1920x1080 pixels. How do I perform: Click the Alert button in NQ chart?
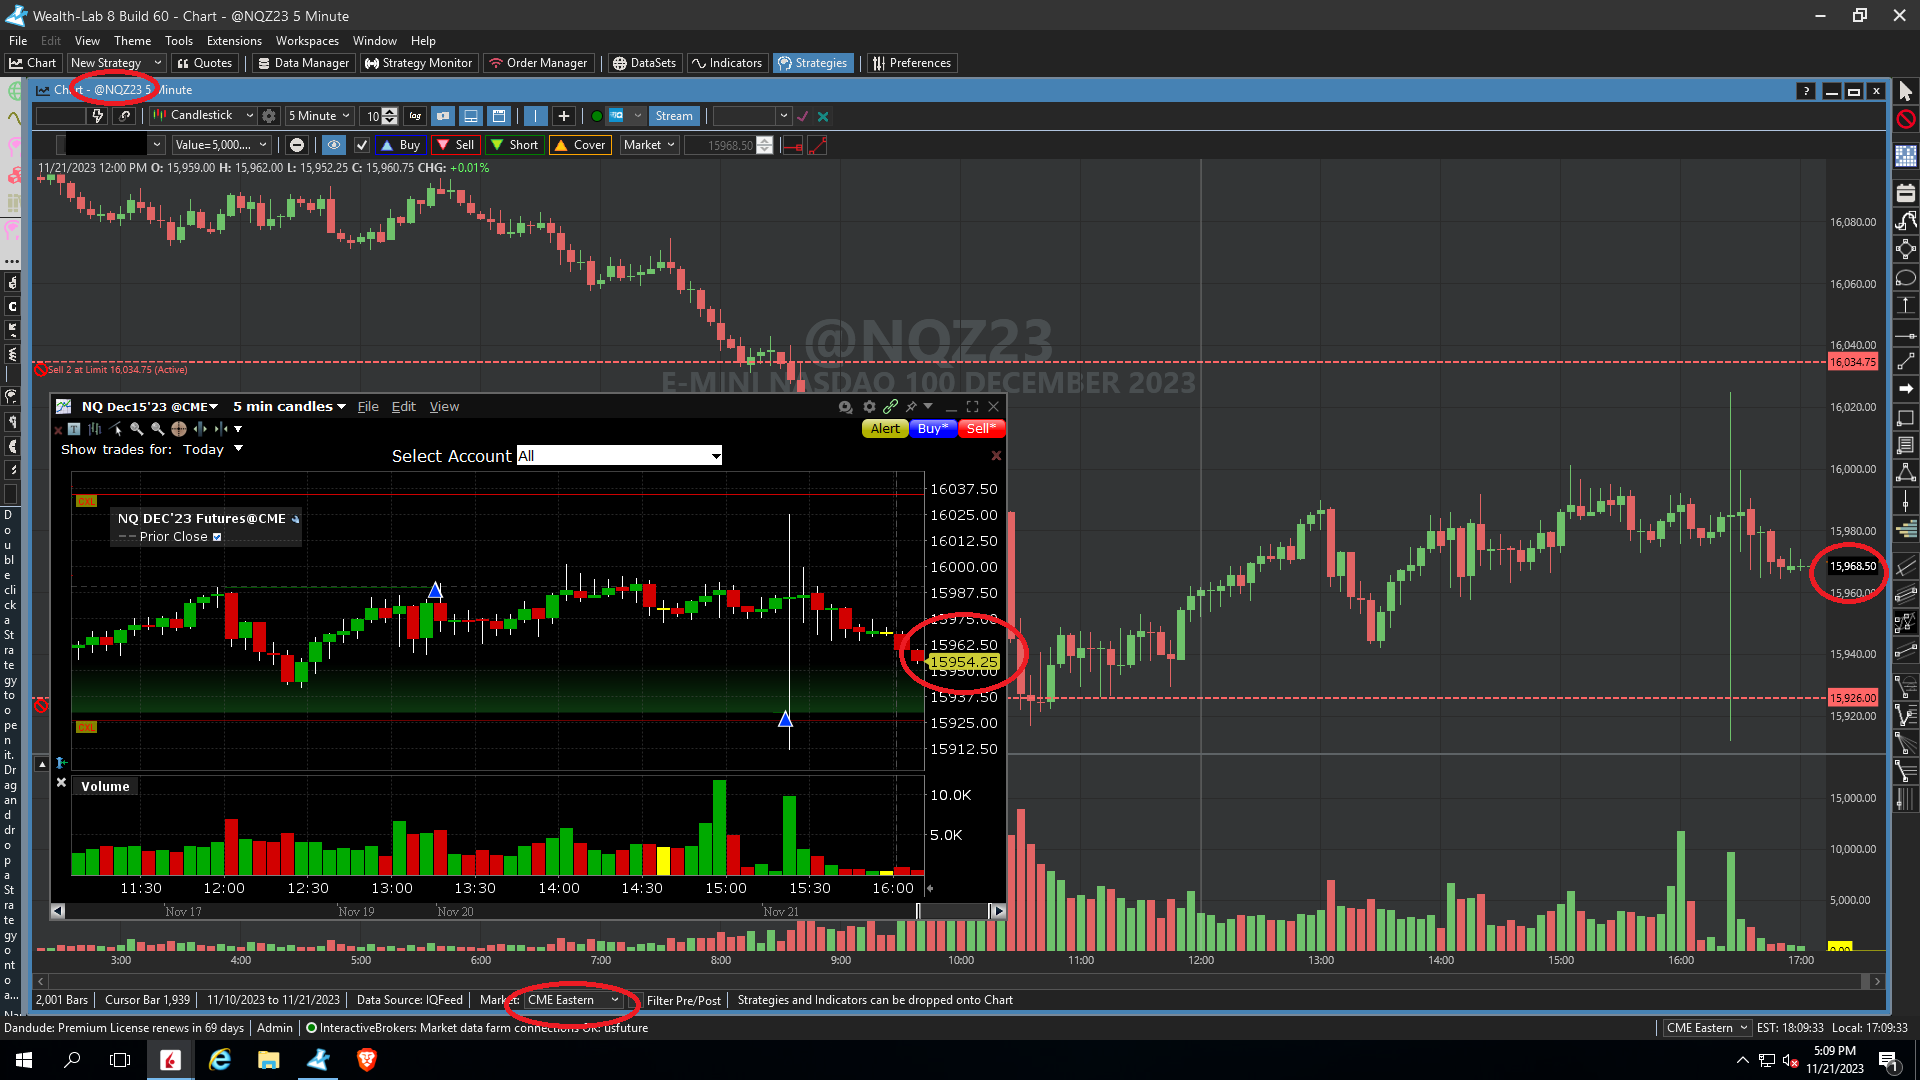click(x=885, y=429)
